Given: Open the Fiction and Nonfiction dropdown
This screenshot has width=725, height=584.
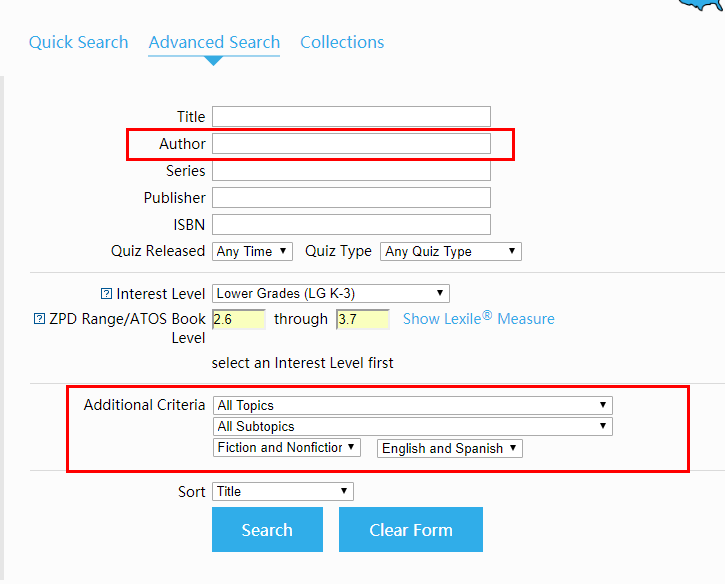Looking at the screenshot, I should 286,448.
